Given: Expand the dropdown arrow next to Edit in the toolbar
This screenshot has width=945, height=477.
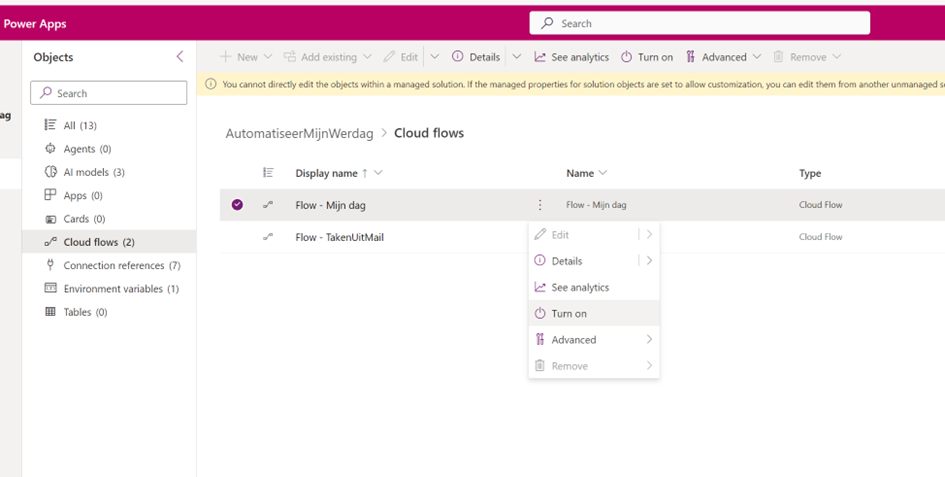Looking at the screenshot, I should pos(435,57).
